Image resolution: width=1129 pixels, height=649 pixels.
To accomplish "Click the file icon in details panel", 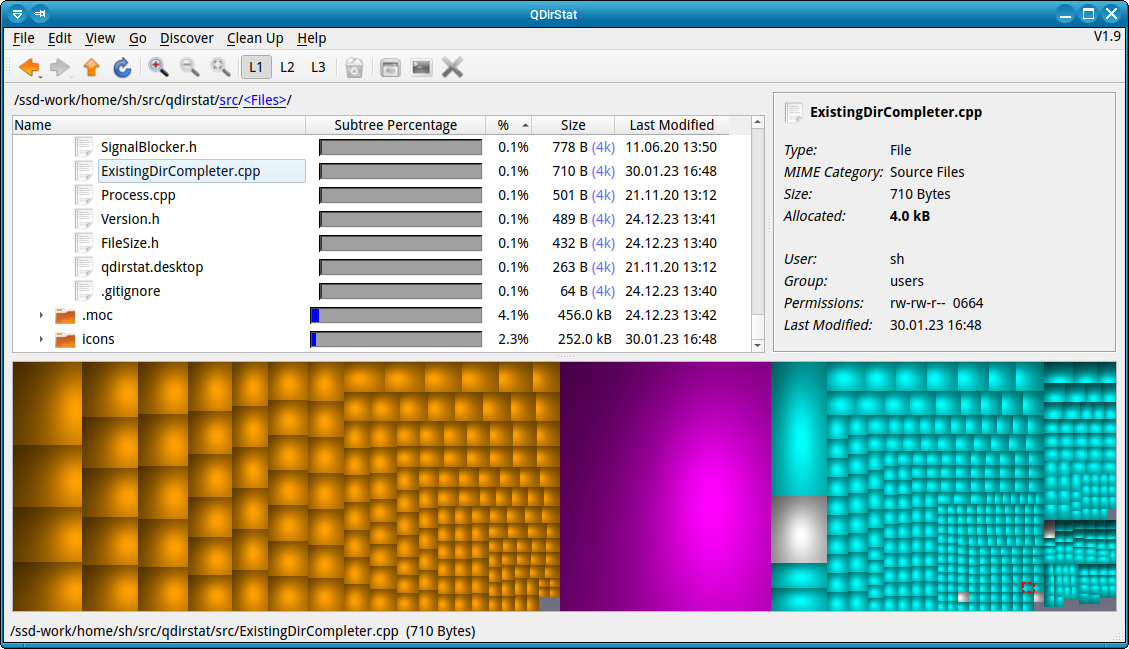I will tap(793, 112).
